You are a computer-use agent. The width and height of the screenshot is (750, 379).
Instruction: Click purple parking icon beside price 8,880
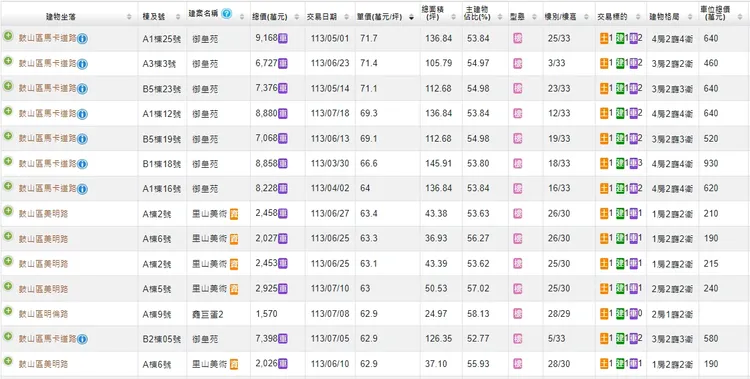click(283, 113)
